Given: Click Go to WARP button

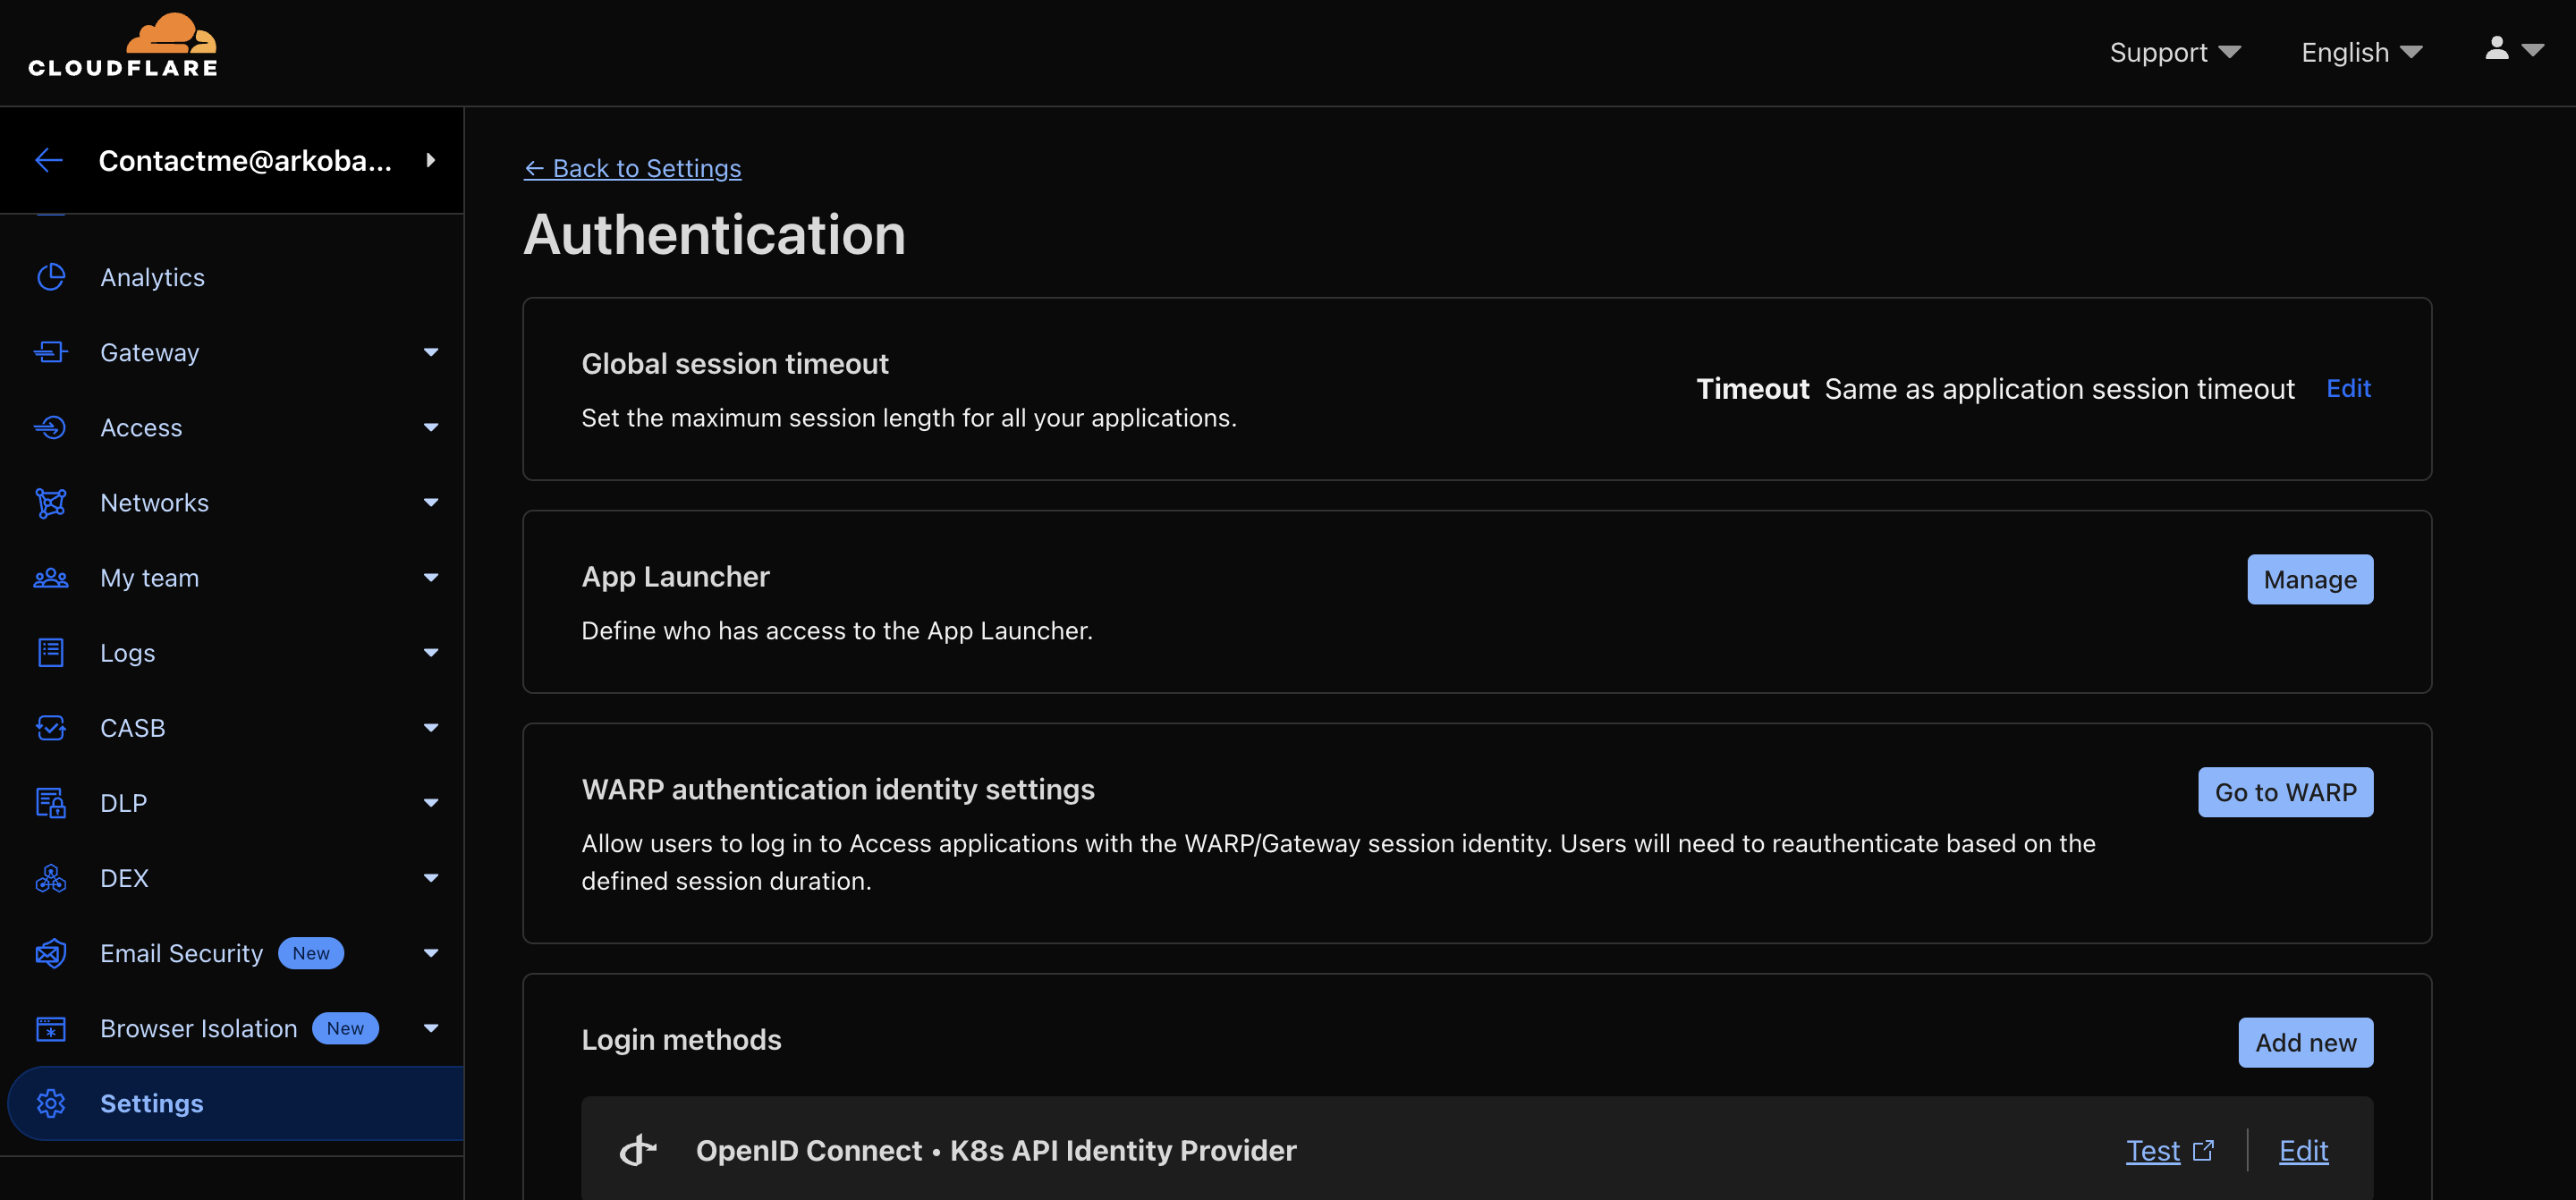Looking at the screenshot, I should (x=2285, y=792).
